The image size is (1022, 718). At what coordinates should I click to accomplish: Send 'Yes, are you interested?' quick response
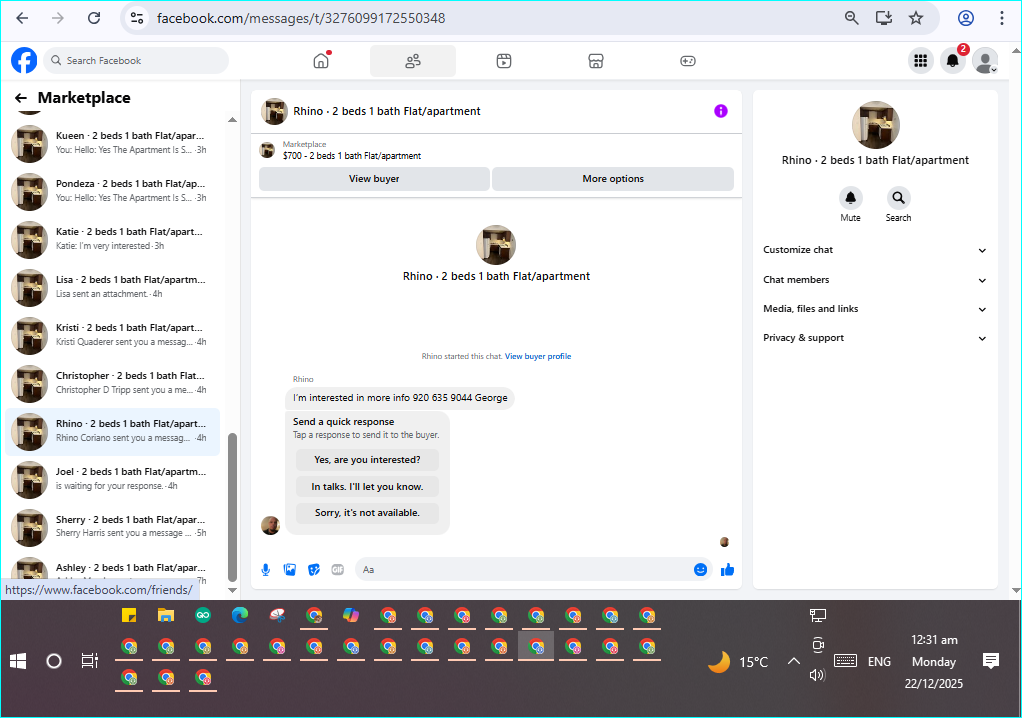coord(367,459)
